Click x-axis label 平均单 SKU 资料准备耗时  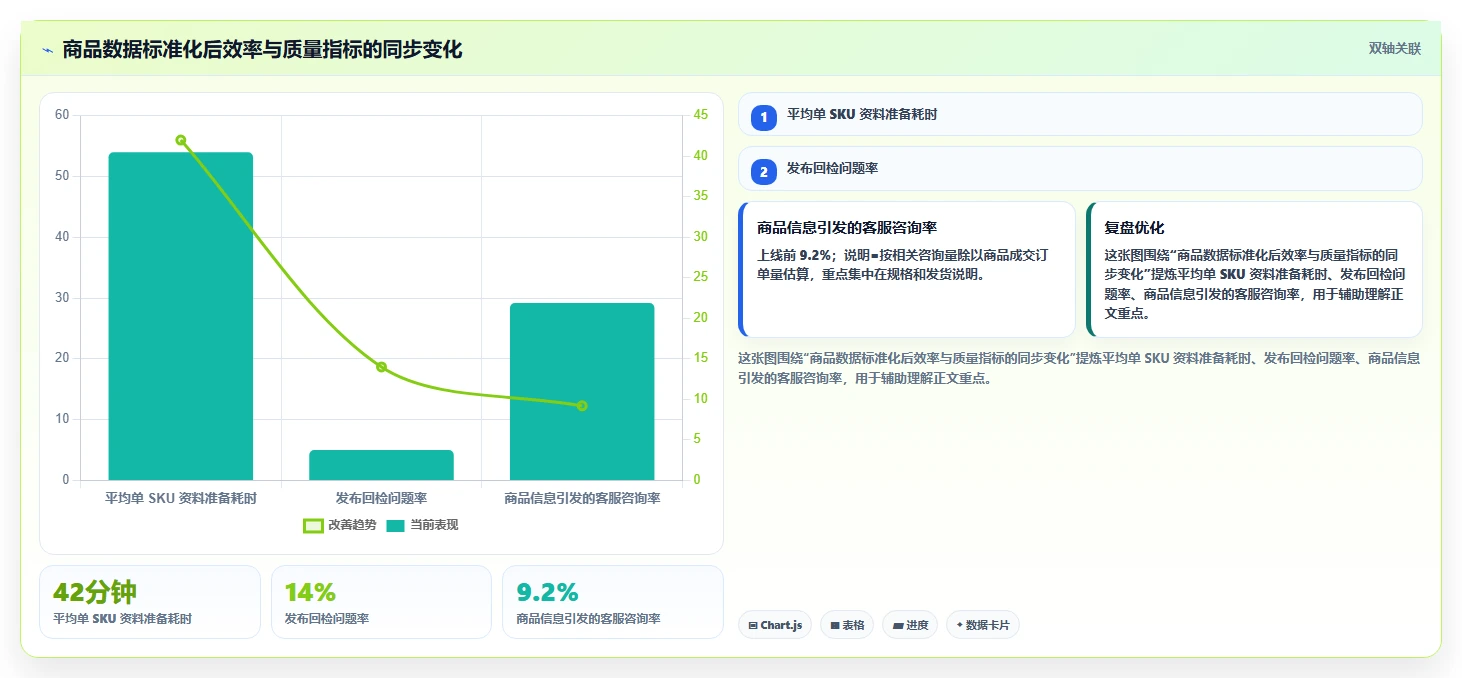click(181, 498)
